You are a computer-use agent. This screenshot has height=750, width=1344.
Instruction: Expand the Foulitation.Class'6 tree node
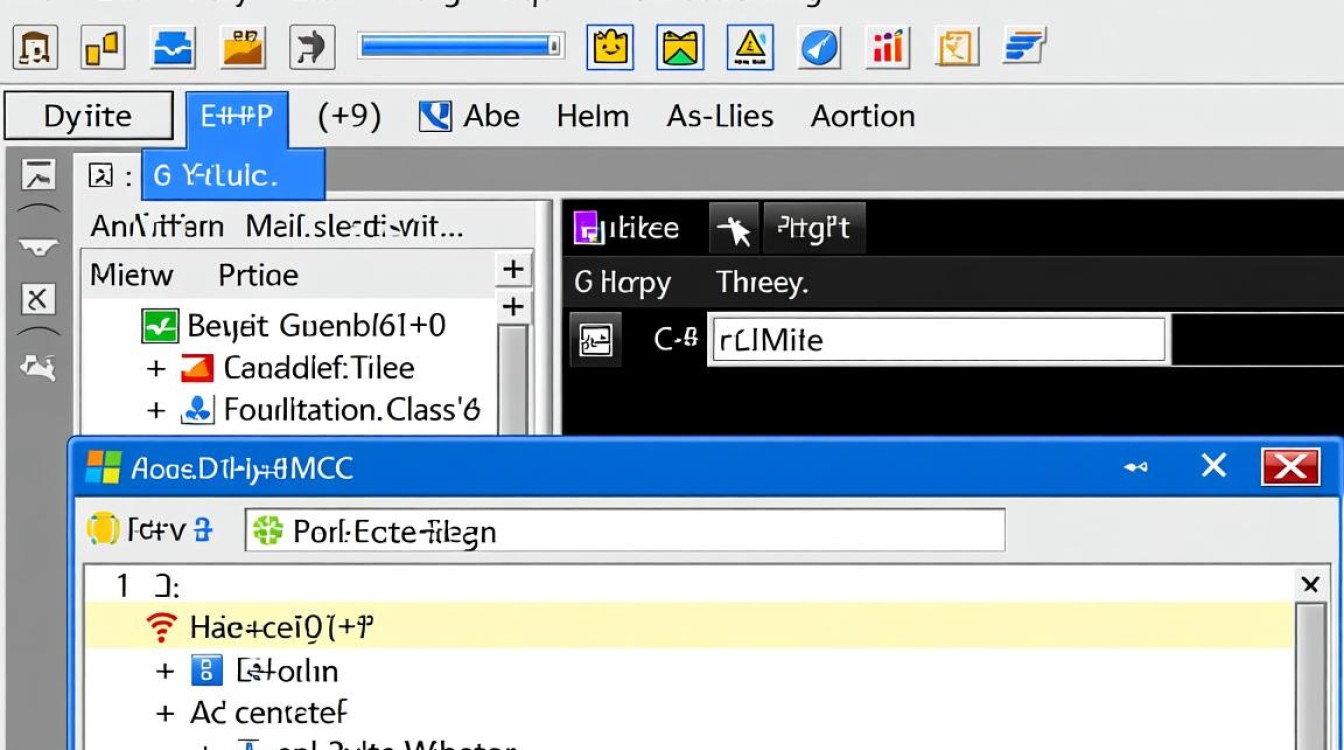click(x=156, y=410)
